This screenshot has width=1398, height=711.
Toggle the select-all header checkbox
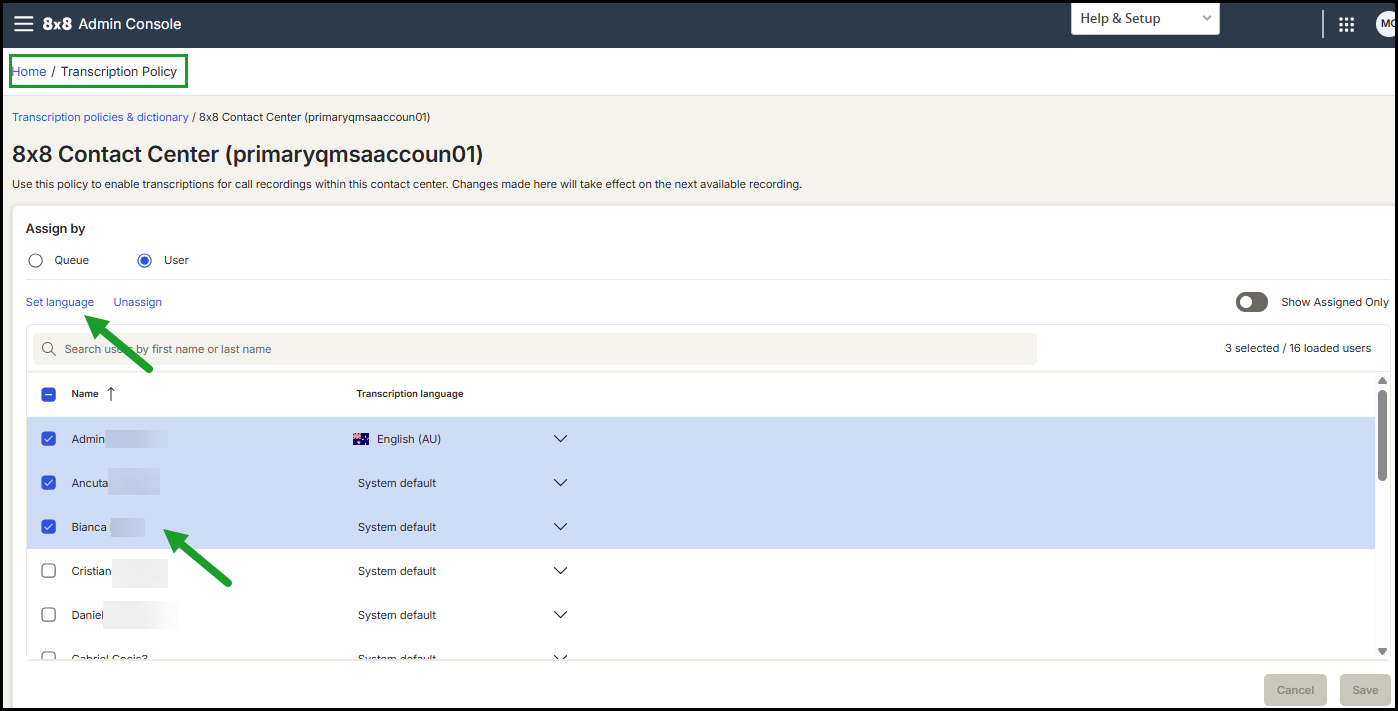[48, 394]
